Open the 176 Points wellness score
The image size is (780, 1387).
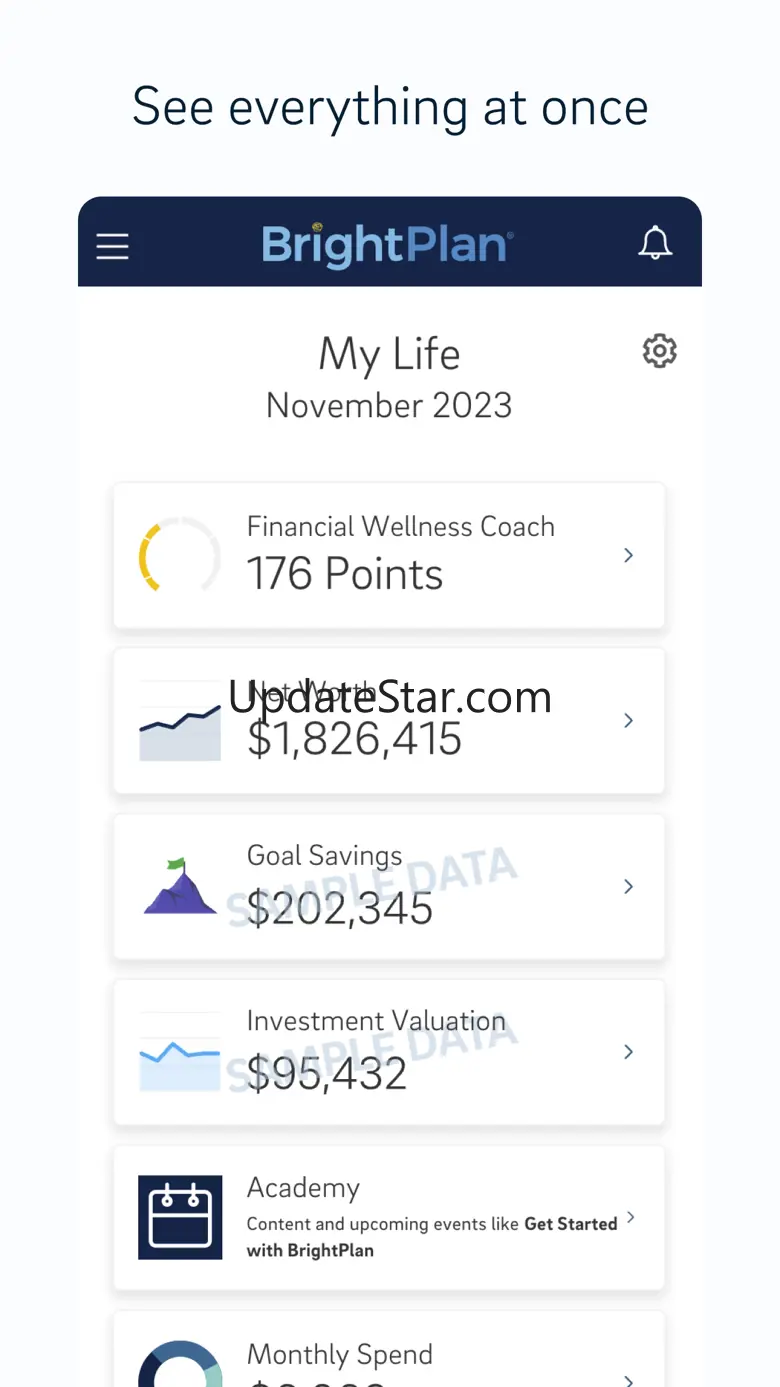(x=345, y=574)
